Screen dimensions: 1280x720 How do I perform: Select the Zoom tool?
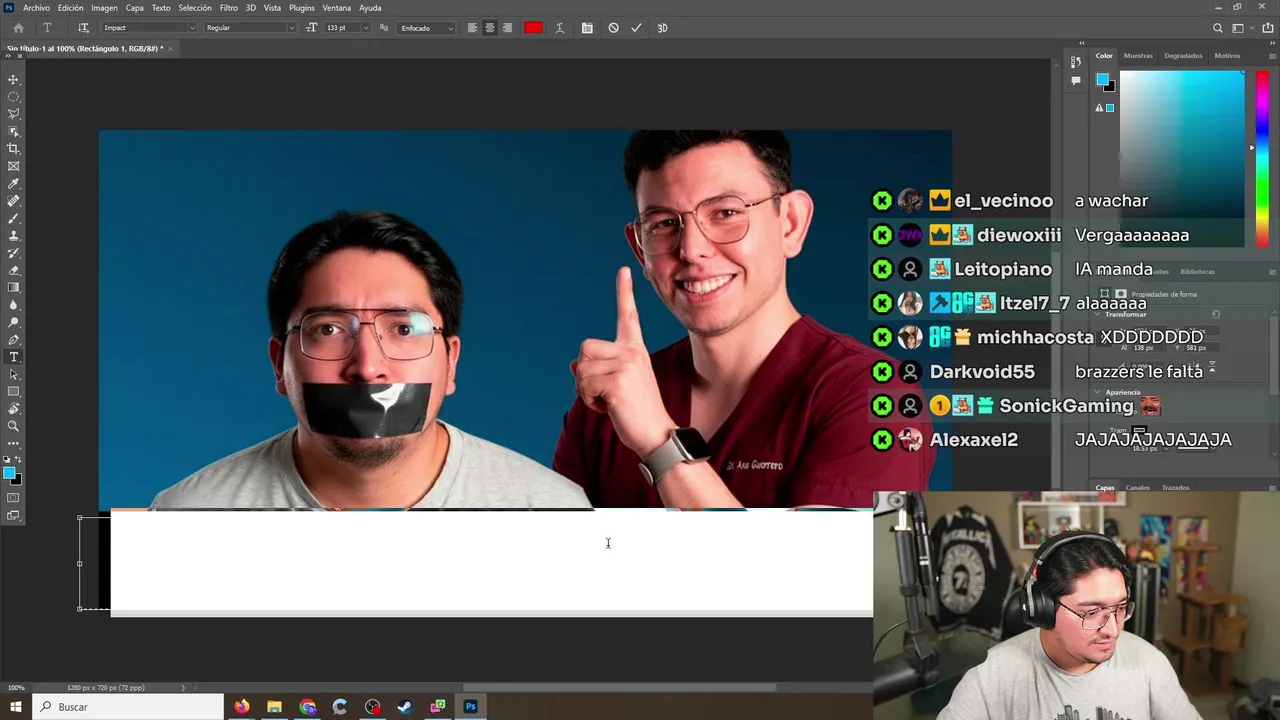click(14, 426)
